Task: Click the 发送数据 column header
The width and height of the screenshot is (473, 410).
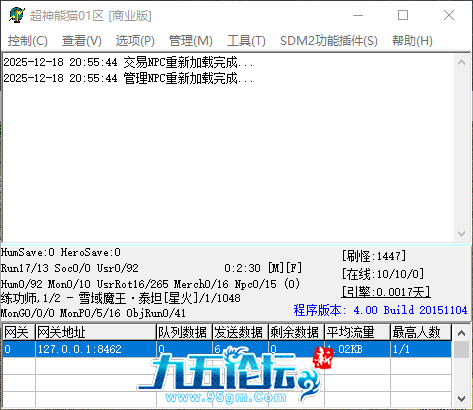Action: pyautogui.click(x=241, y=332)
